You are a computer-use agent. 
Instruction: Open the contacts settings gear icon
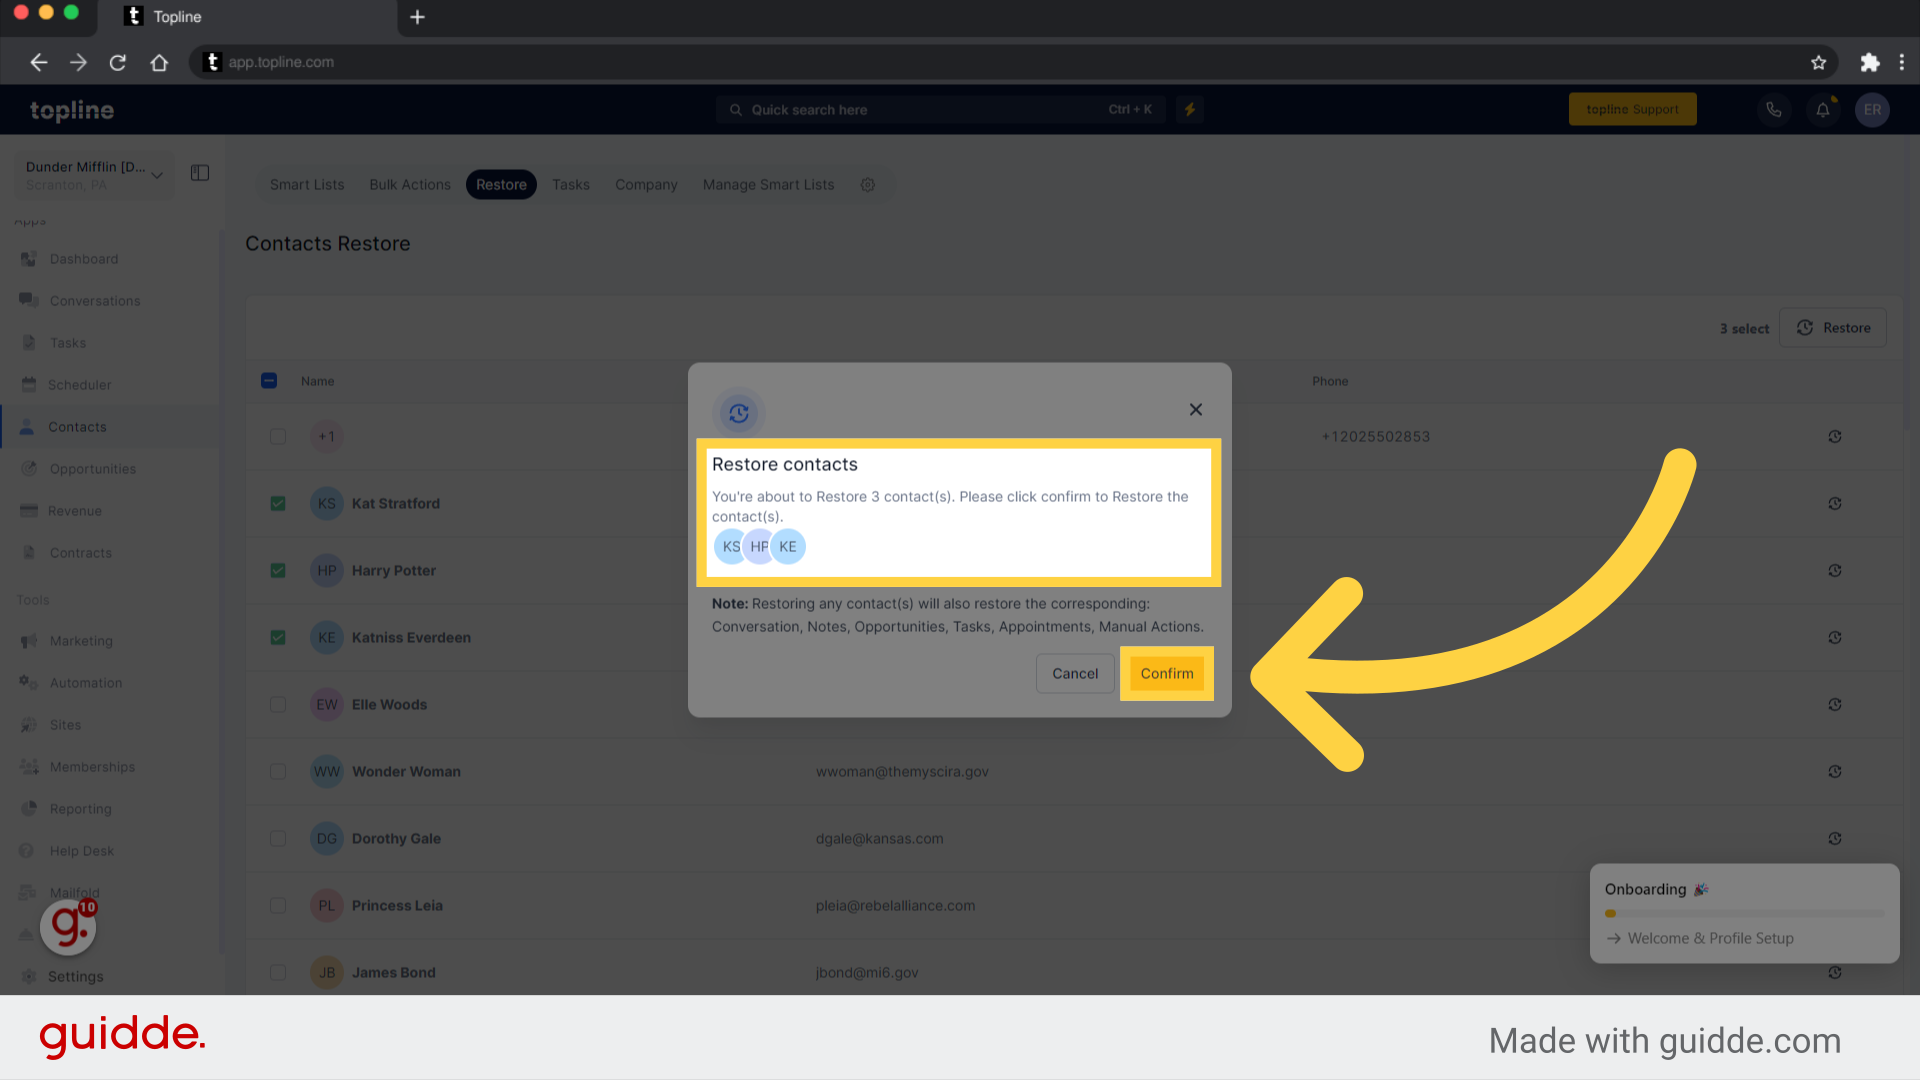[x=868, y=185]
